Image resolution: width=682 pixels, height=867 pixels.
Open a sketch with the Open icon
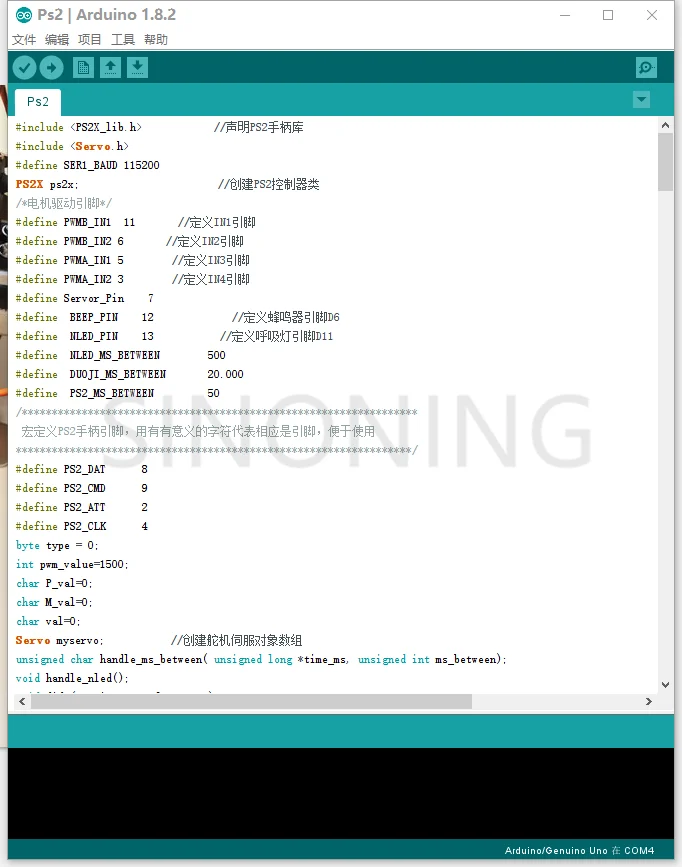click(111, 68)
